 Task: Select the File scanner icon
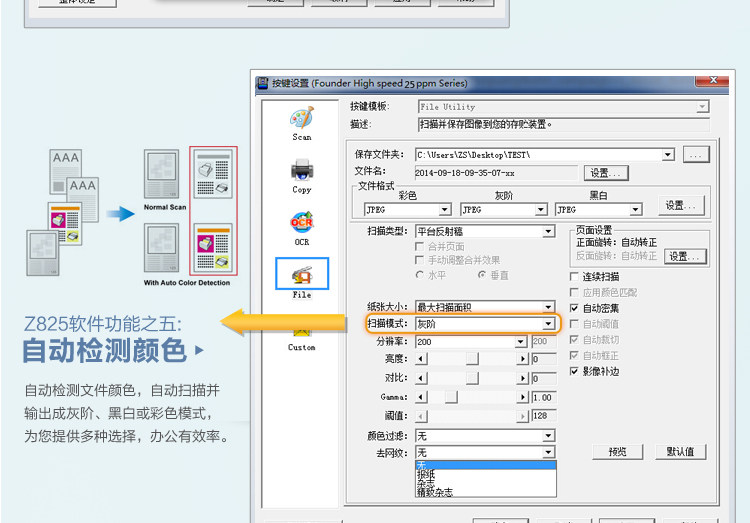pos(302,274)
